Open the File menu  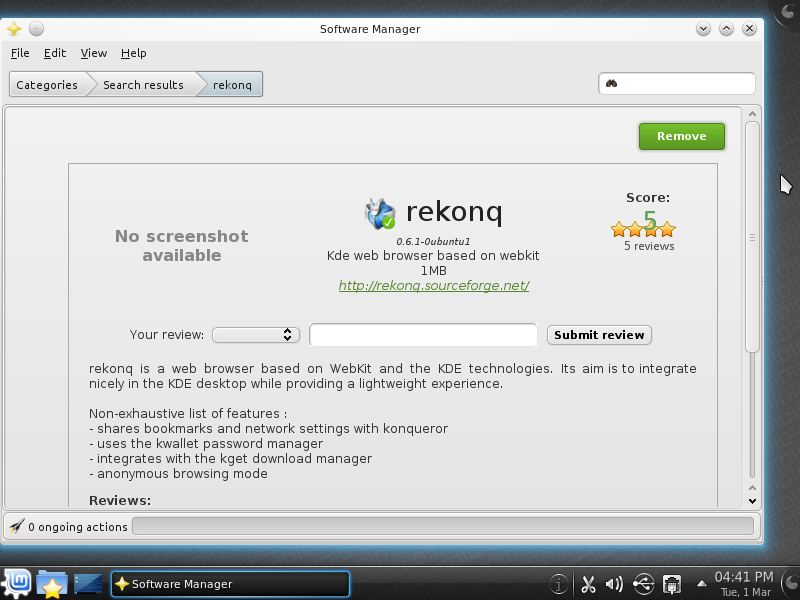click(x=19, y=53)
